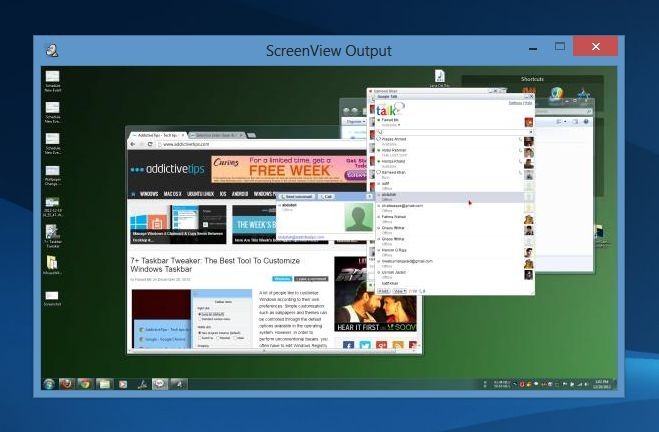
Task: Open the View dropdown at Talk bottom
Action: [400, 291]
